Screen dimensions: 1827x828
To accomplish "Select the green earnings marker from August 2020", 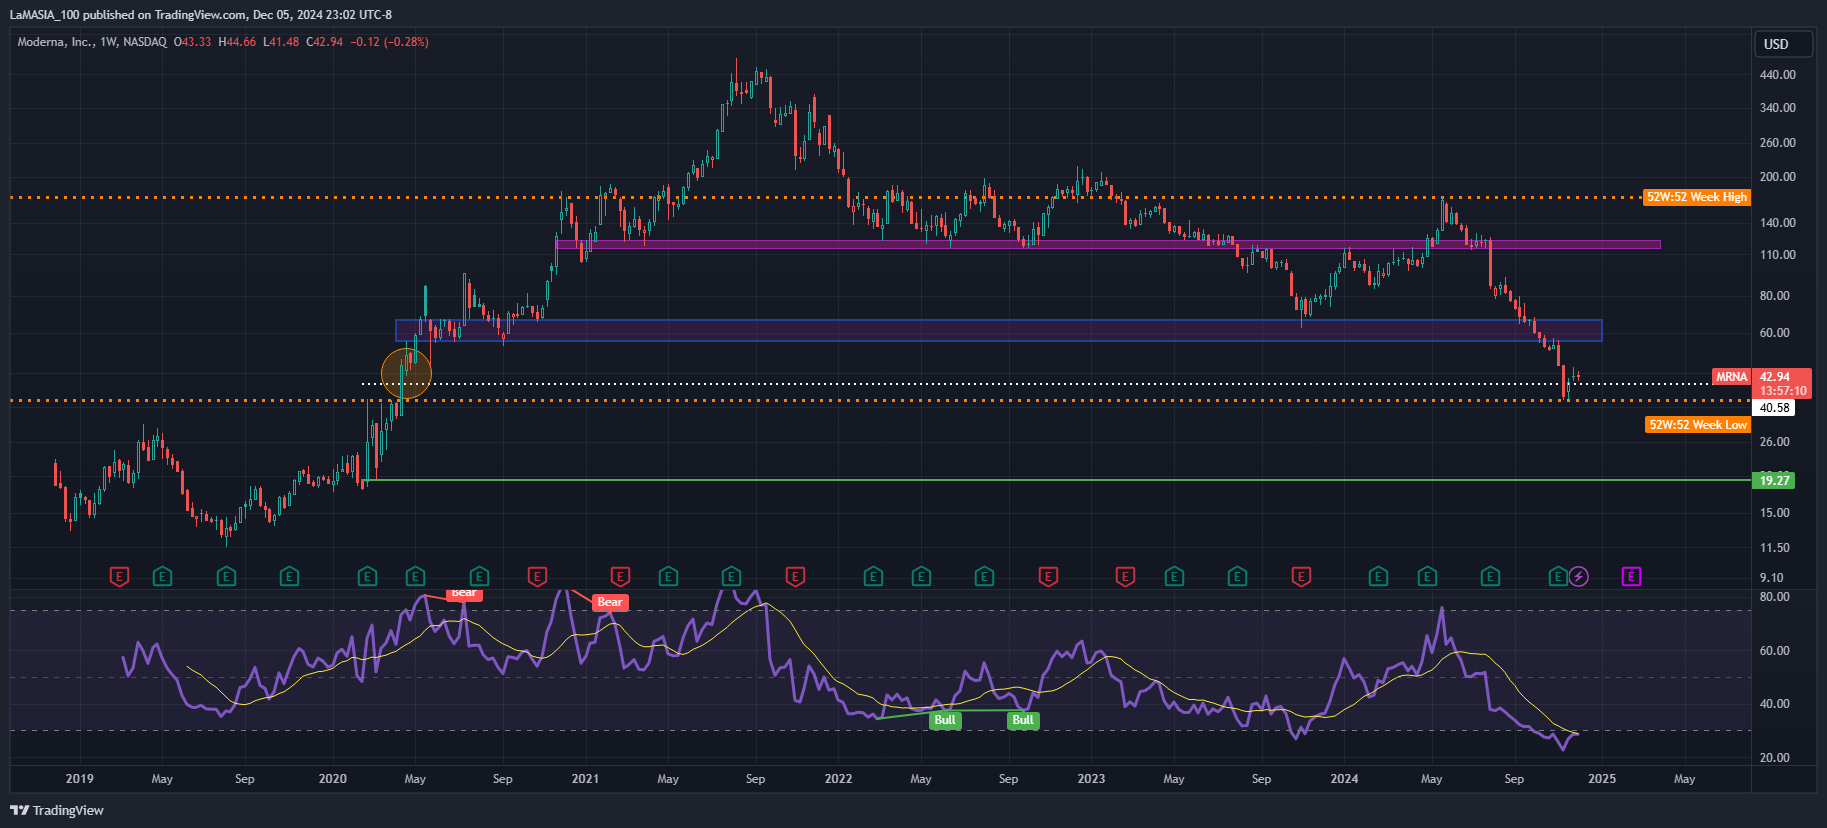I will point(479,576).
